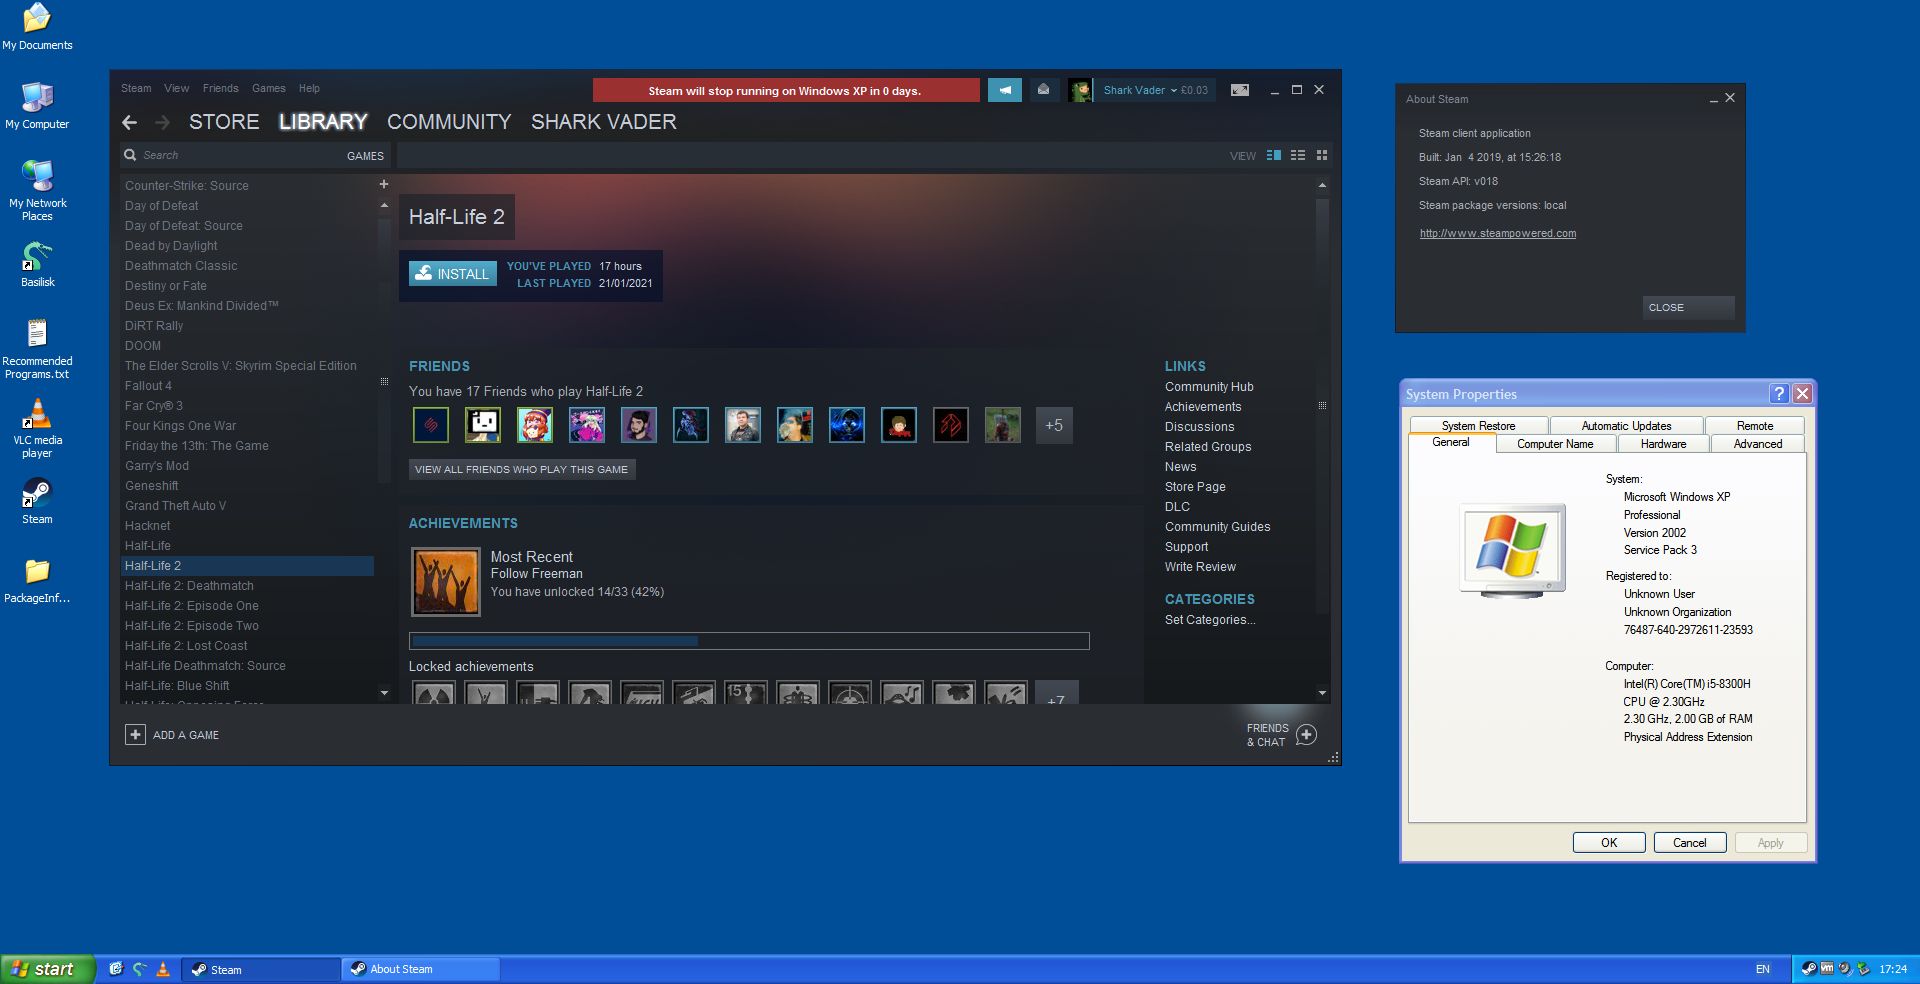
Task: Click the back navigation arrow
Action: (x=130, y=122)
